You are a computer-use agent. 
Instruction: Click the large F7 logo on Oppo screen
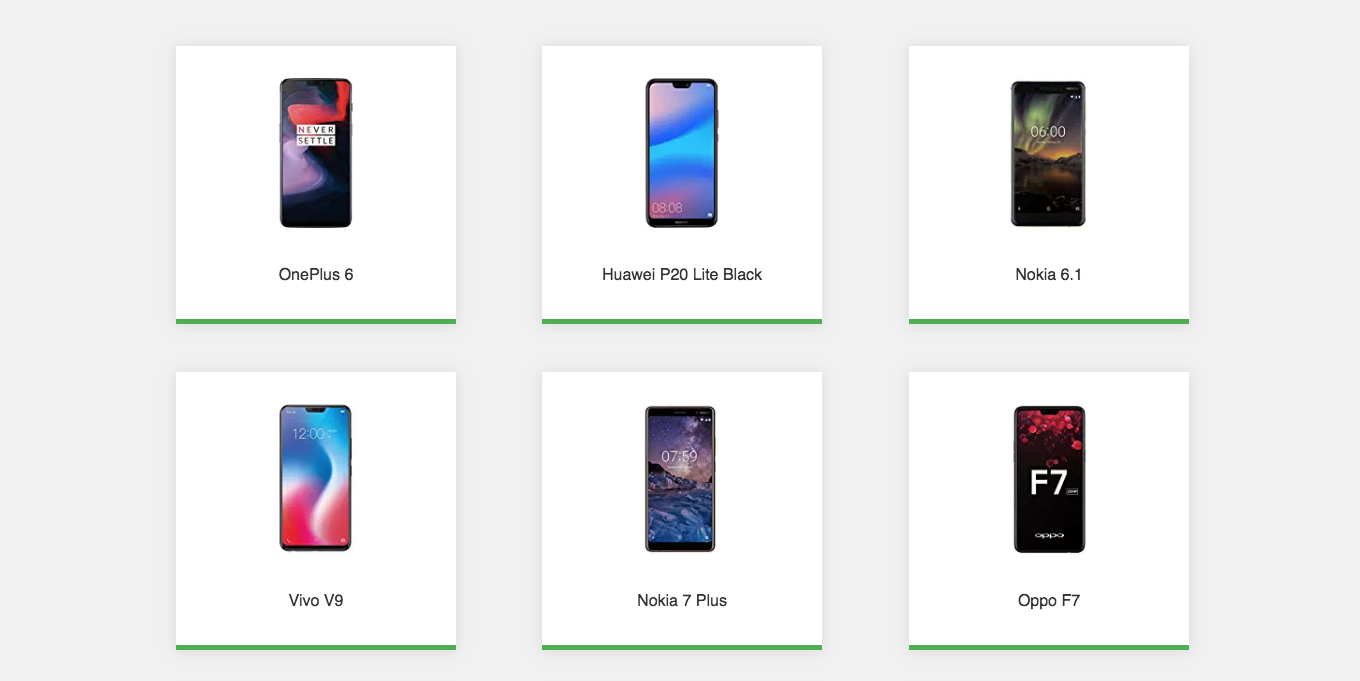[1048, 483]
